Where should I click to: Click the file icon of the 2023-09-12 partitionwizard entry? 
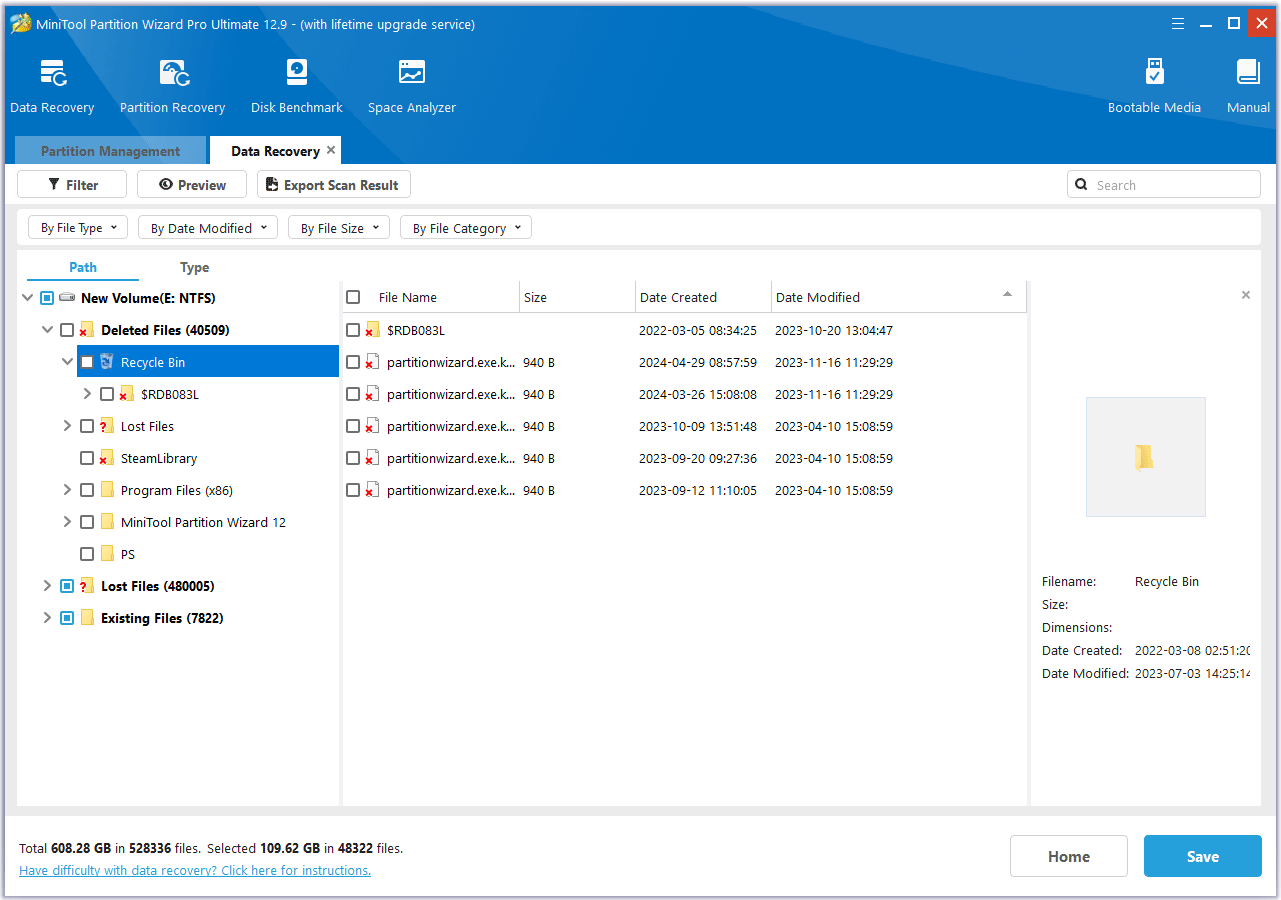(x=373, y=490)
